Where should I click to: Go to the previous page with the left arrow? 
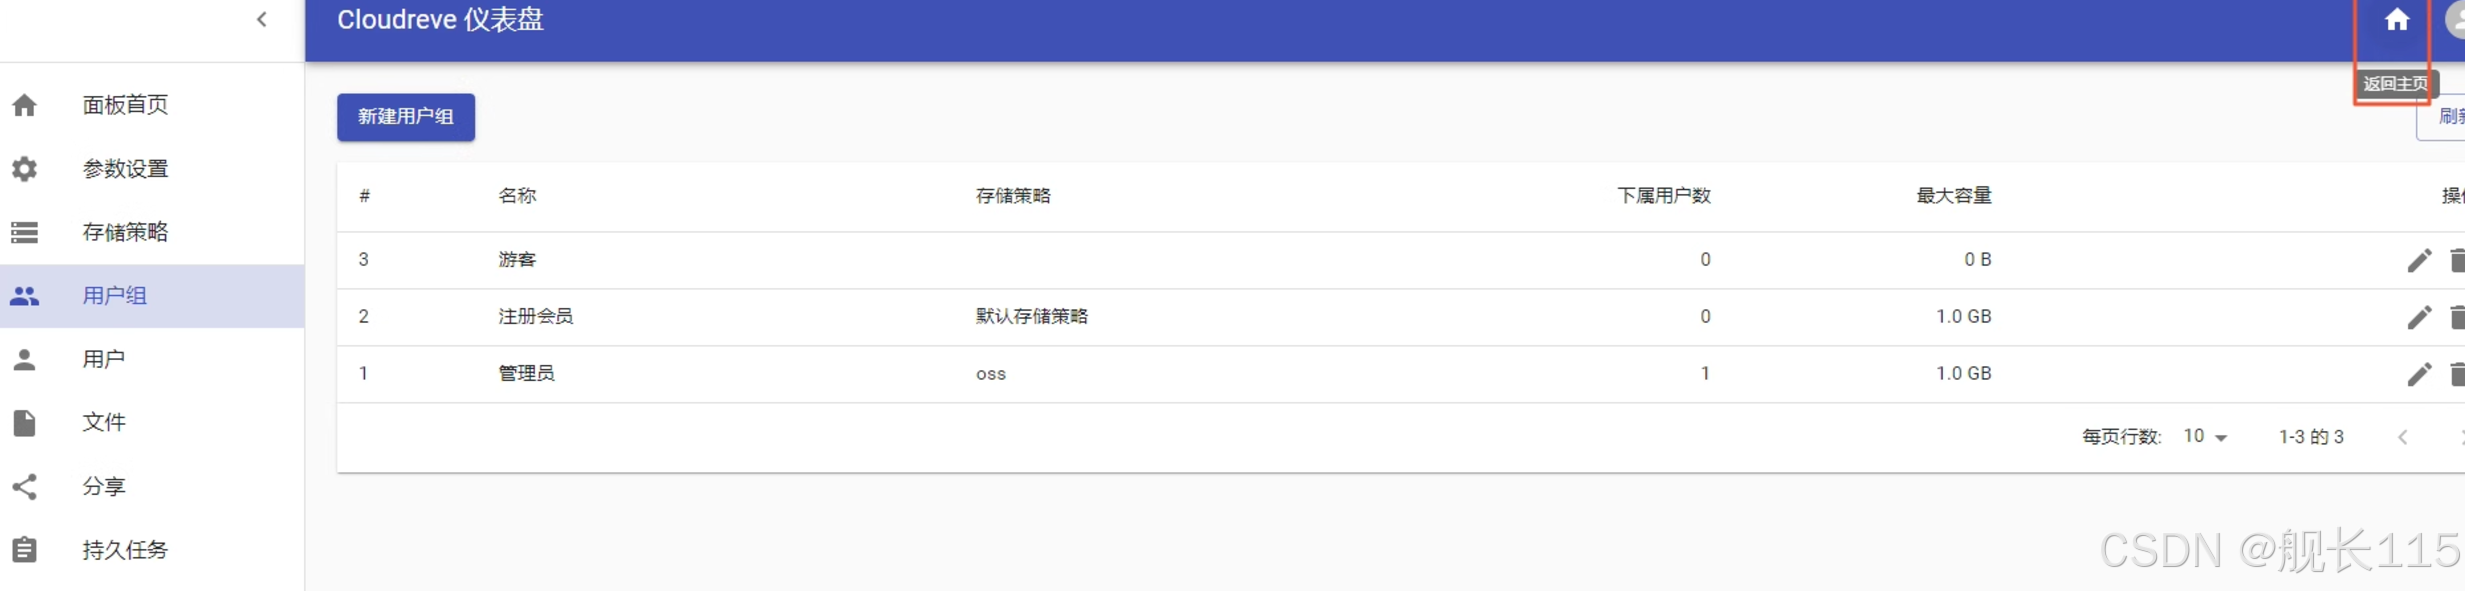tap(2402, 437)
